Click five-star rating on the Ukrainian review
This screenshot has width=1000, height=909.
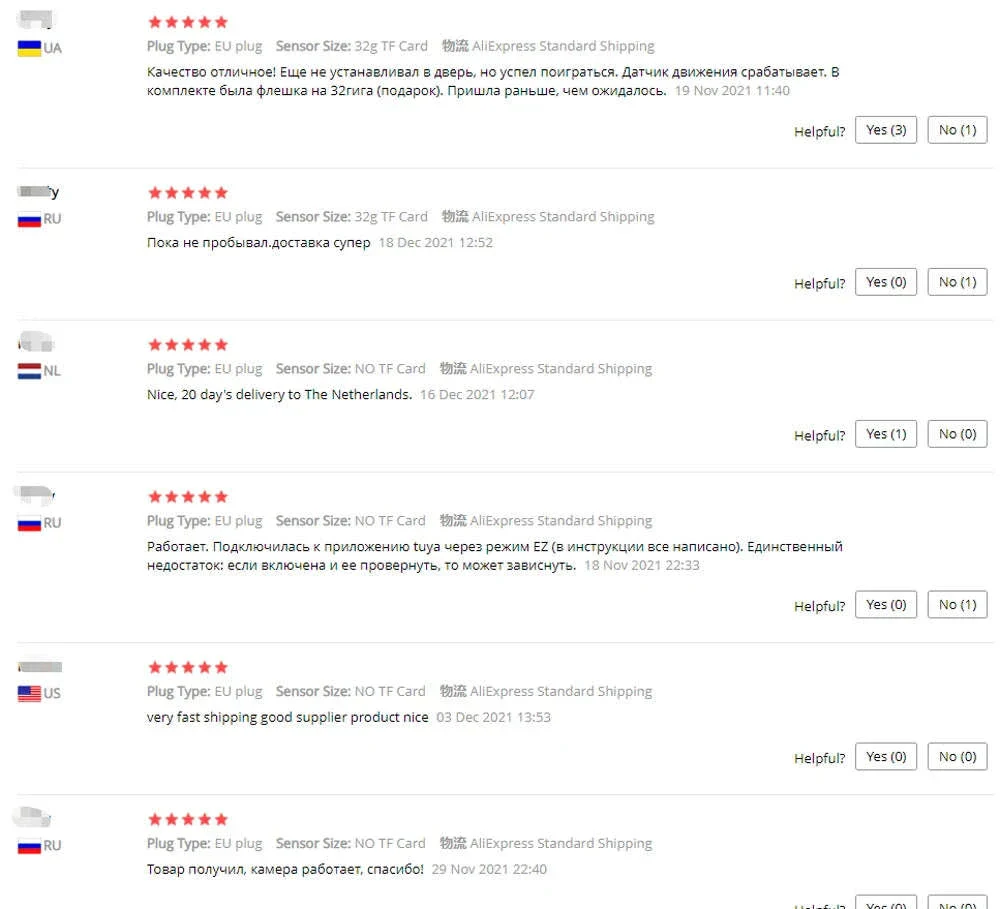(188, 22)
